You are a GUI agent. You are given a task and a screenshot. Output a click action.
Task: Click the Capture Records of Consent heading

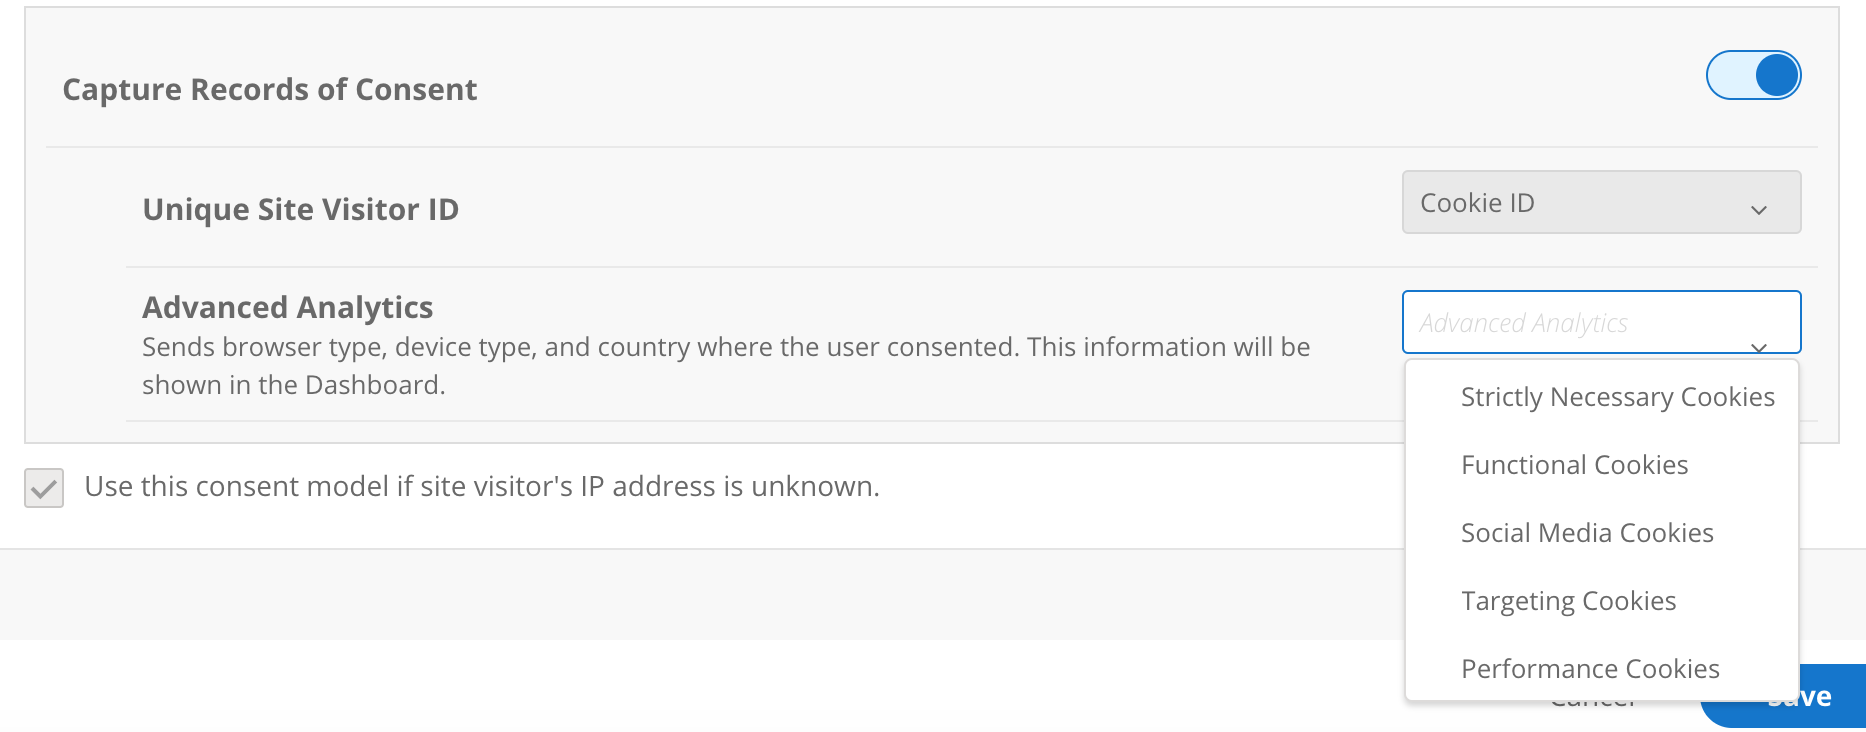click(270, 89)
